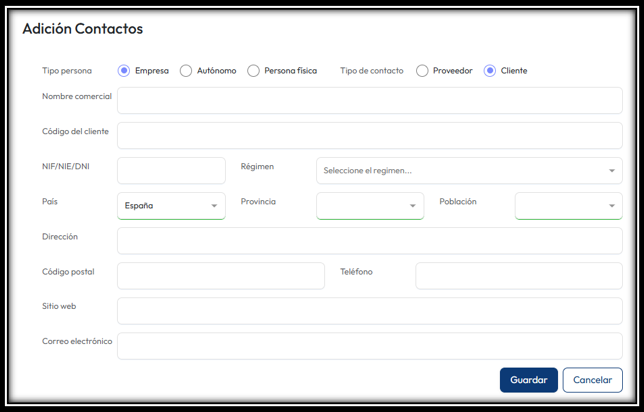Screen dimensions: 644x412
Task: Click the Nombre comercial field
Action: tap(370, 101)
